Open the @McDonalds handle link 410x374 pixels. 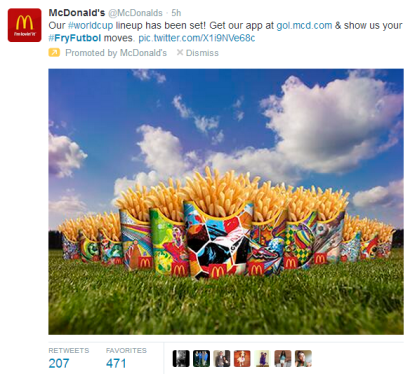[136, 13]
